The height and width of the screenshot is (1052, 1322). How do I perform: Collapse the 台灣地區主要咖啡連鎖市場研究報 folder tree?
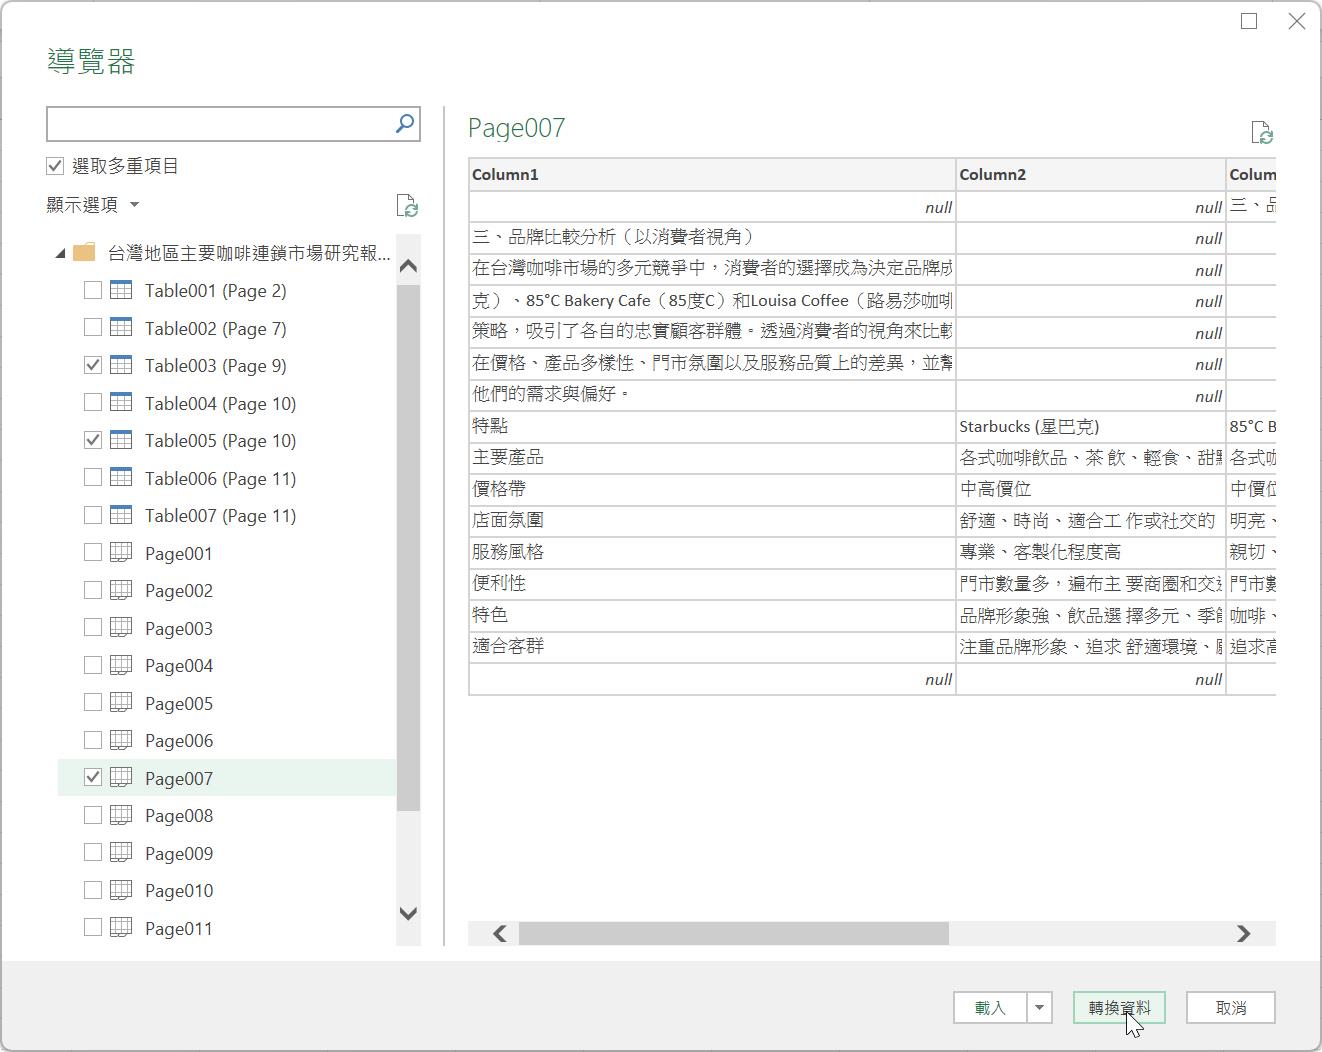60,254
